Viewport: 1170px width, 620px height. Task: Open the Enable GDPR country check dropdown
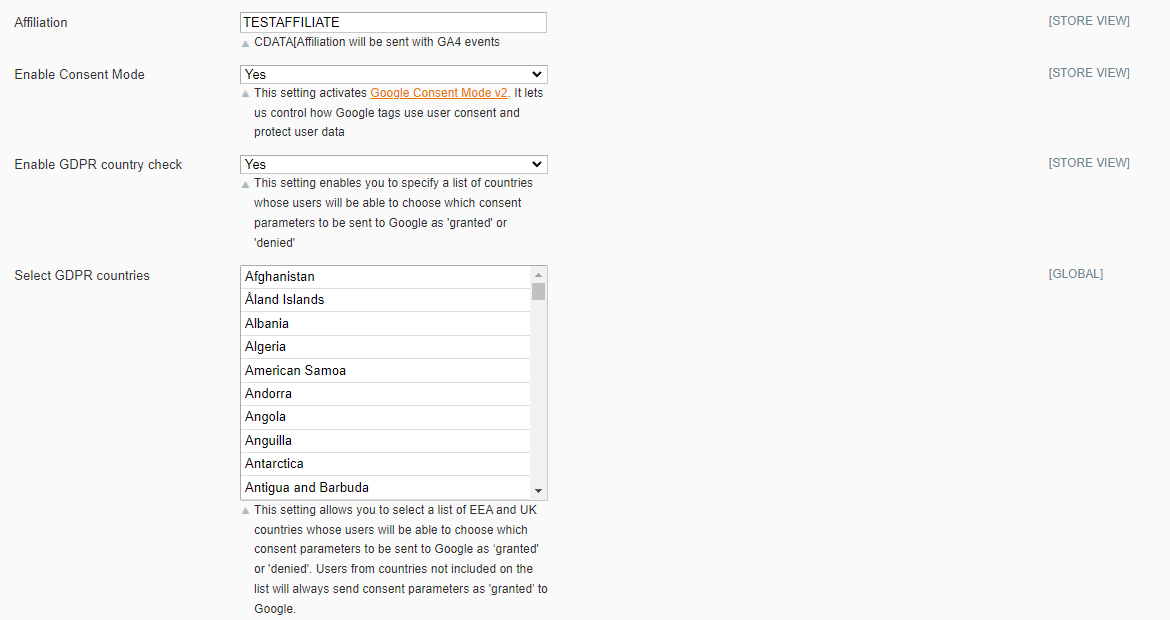393,164
